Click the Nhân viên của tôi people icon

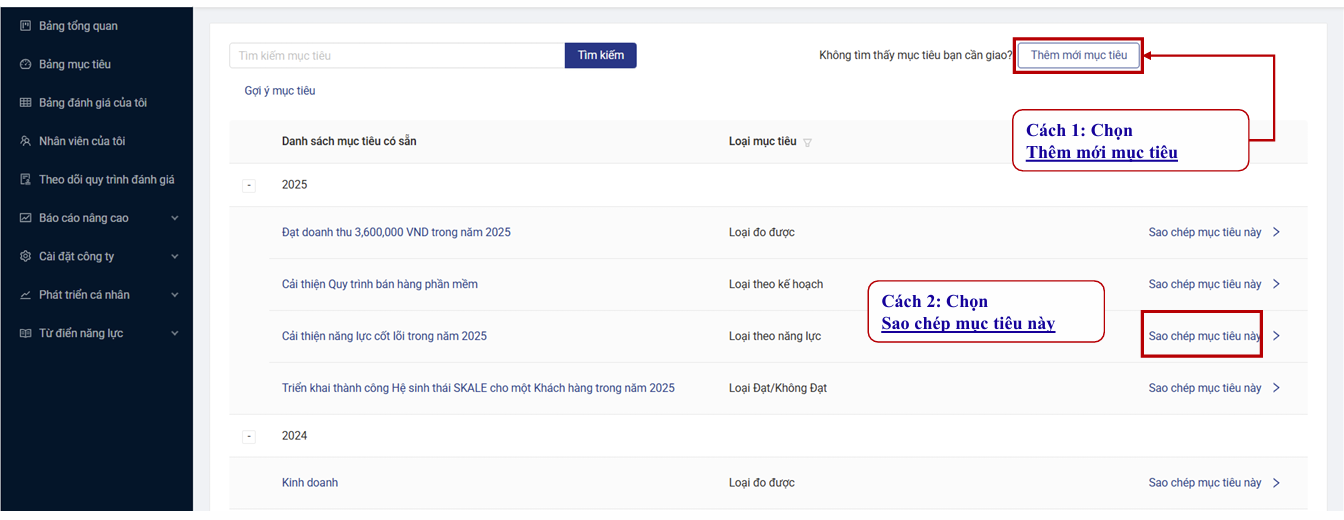pos(26,141)
